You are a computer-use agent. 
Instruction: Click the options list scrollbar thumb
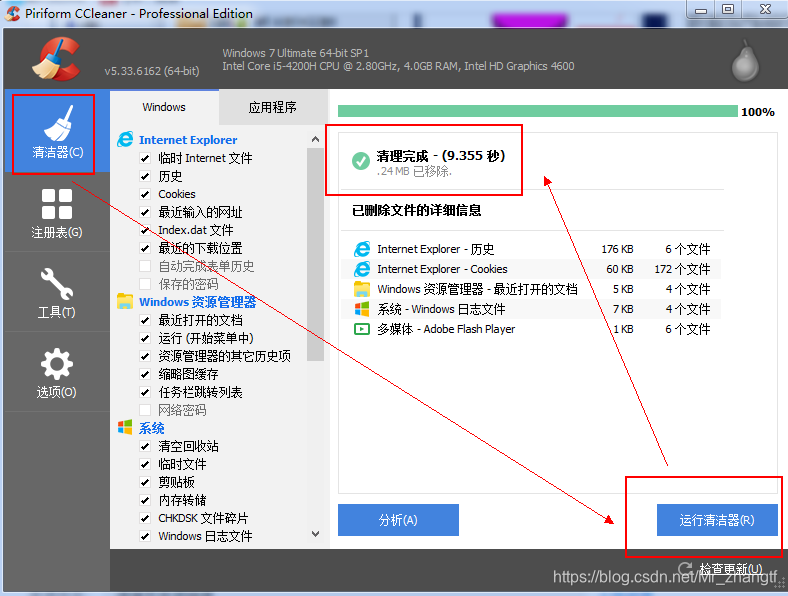[x=315, y=254]
